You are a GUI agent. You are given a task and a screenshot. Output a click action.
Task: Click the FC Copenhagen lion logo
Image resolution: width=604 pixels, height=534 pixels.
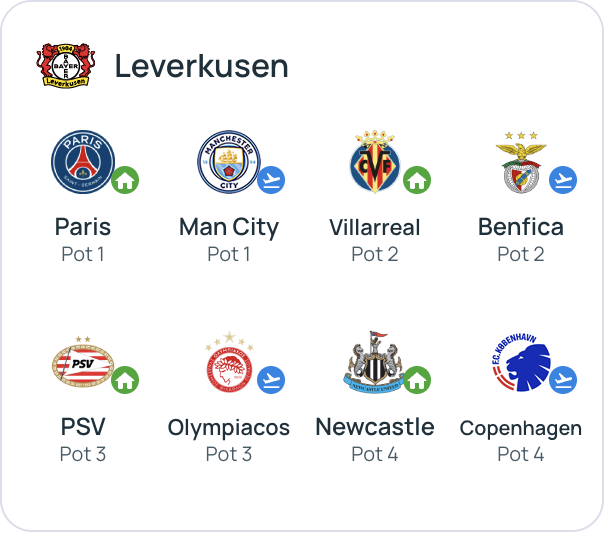[520, 362]
